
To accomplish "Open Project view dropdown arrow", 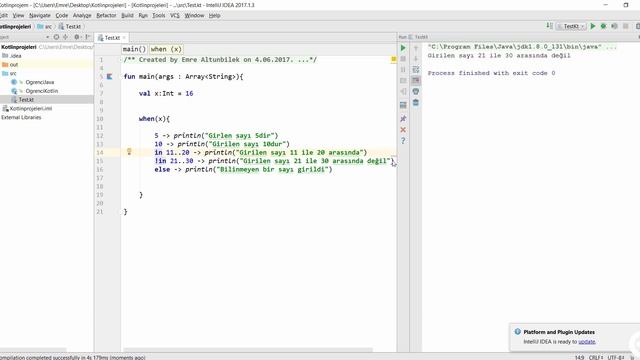I will (x=47, y=37).
